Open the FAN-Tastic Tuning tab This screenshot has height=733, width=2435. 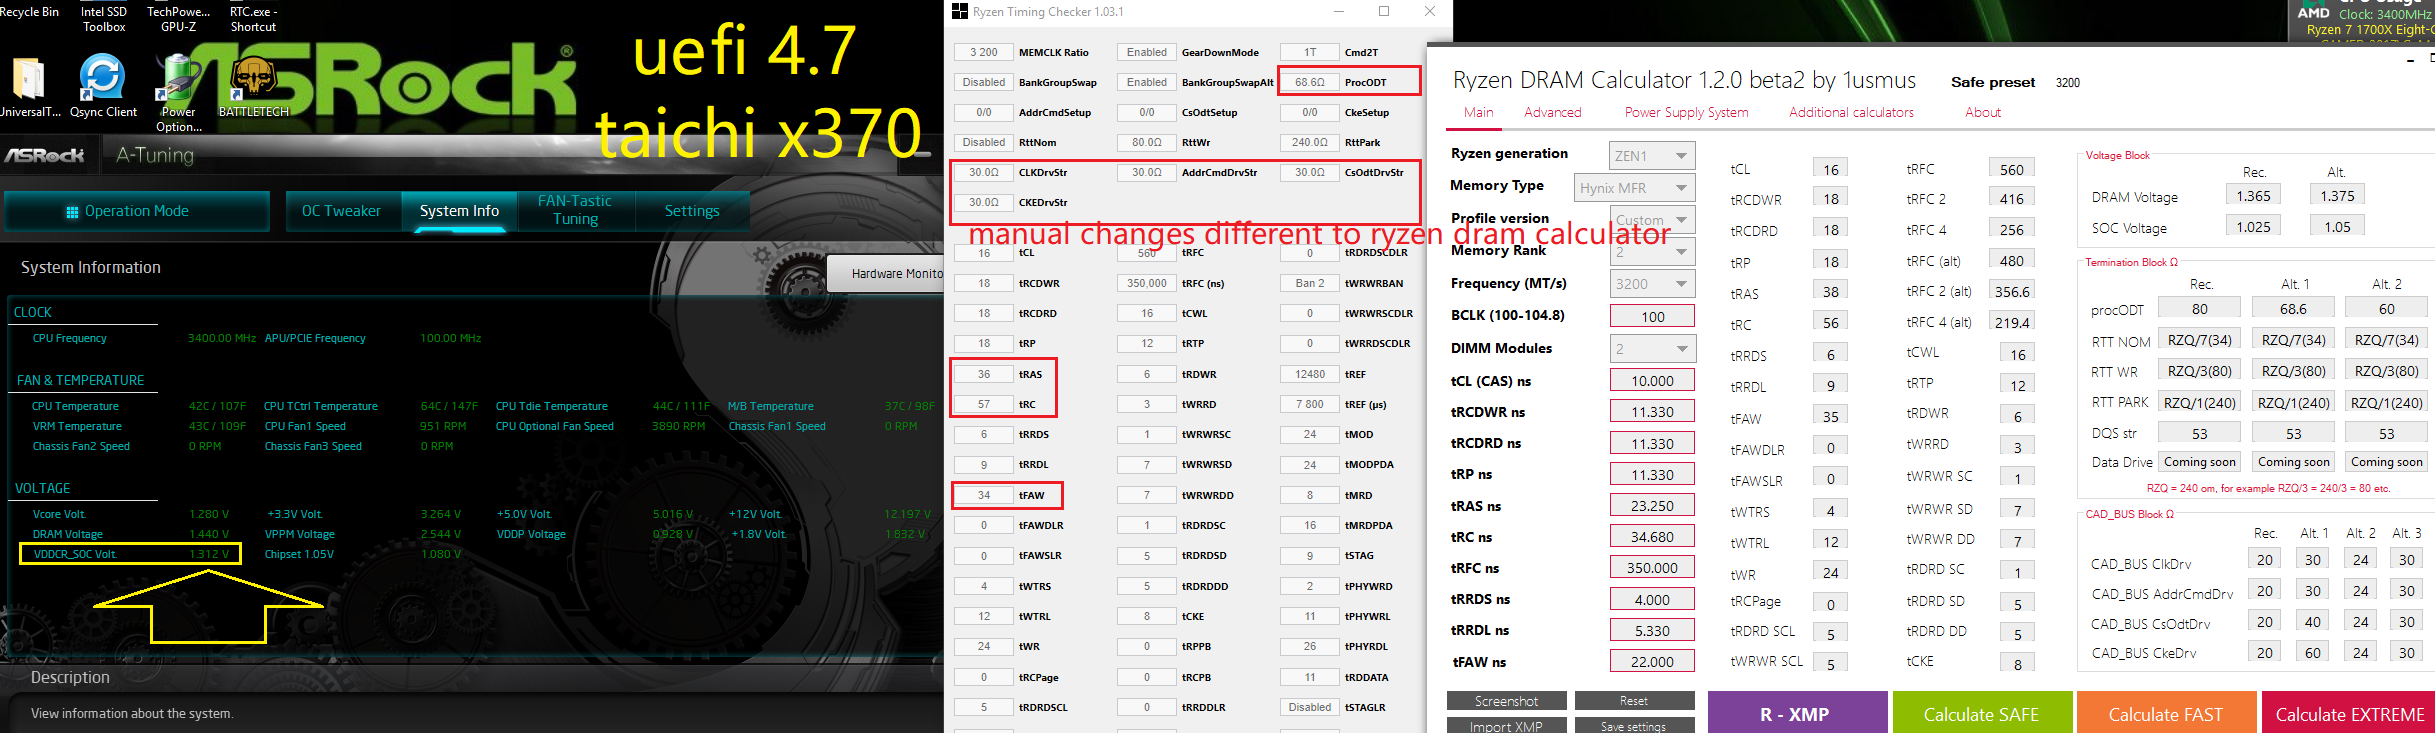(575, 210)
